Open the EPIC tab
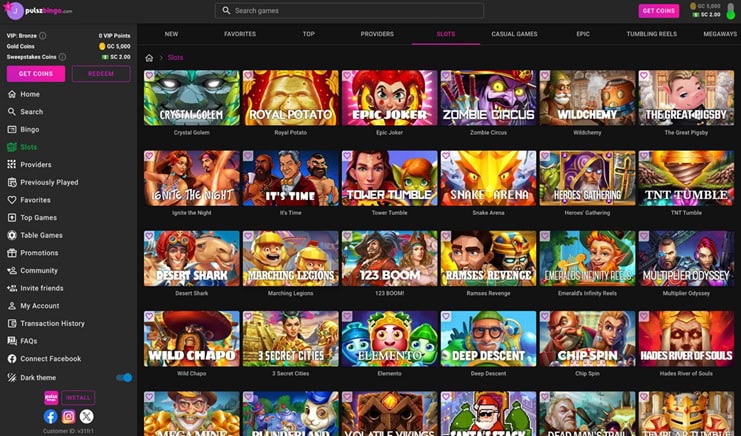 [583, 34]
